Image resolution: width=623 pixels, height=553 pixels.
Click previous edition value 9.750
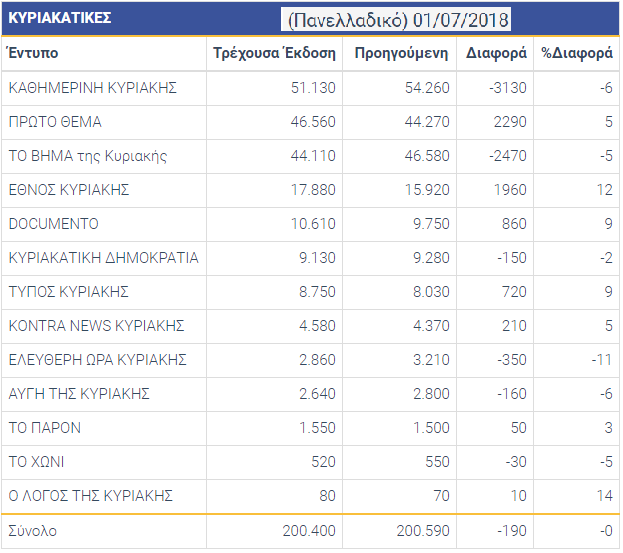point(431,224)
